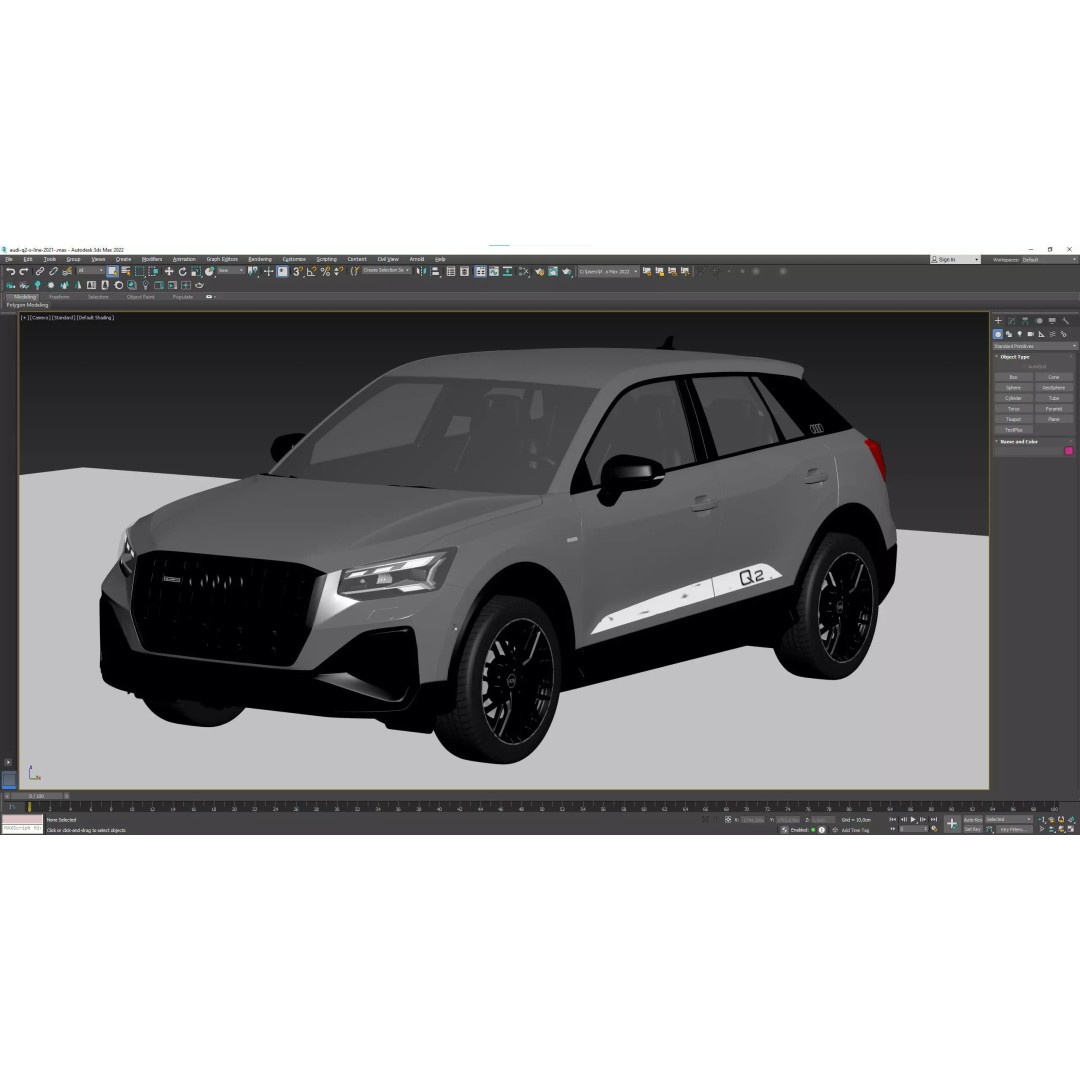Click the object name input field

(1028, 451)
